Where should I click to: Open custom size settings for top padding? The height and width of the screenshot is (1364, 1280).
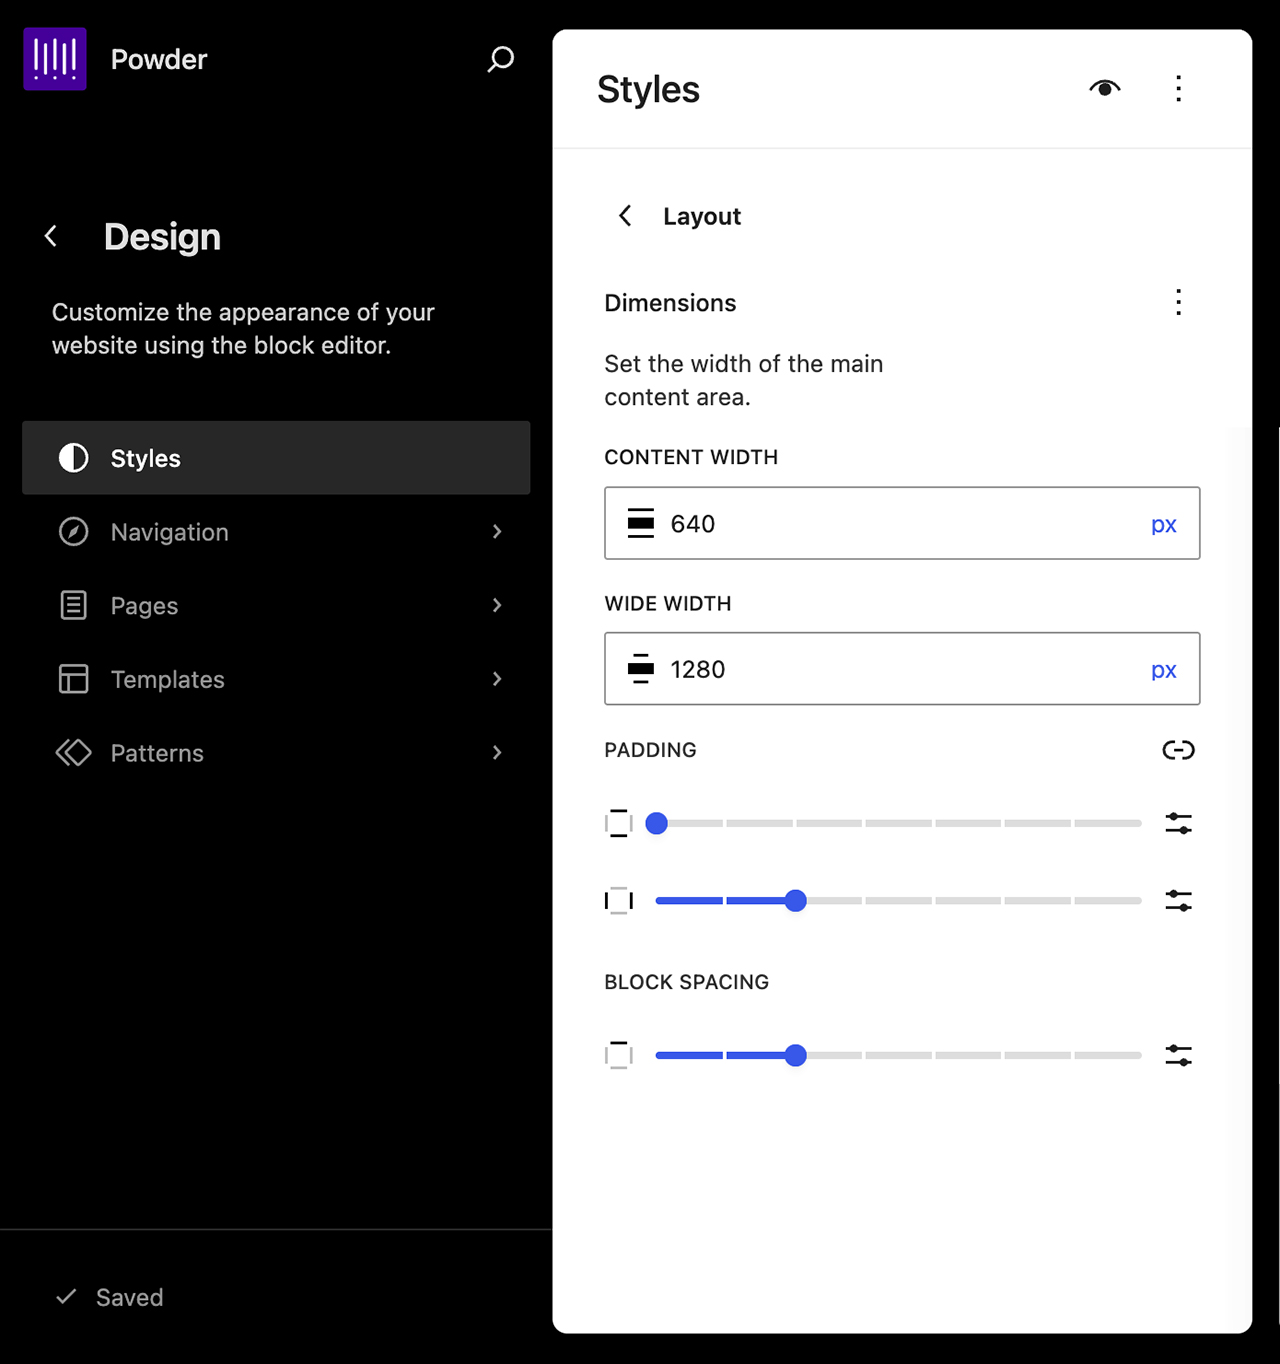click(x=1178, y=822)
